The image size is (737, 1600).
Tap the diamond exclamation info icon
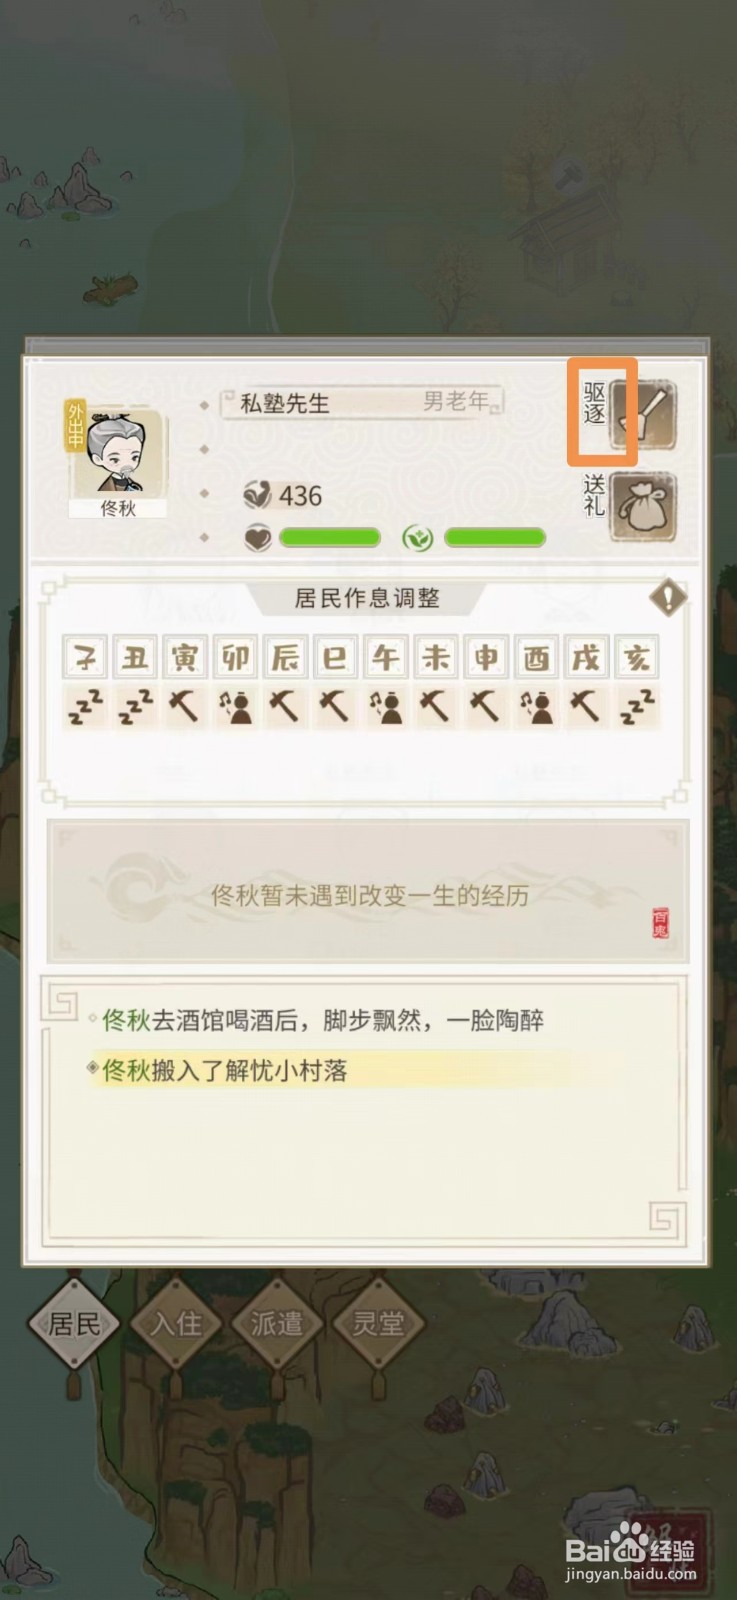point(668,598)
